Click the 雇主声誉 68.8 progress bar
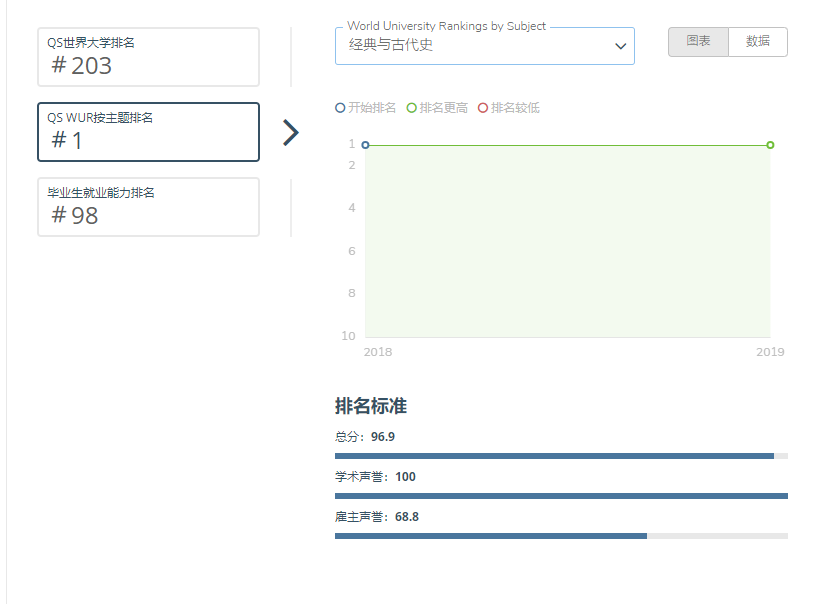 click(x=561, y=536)
